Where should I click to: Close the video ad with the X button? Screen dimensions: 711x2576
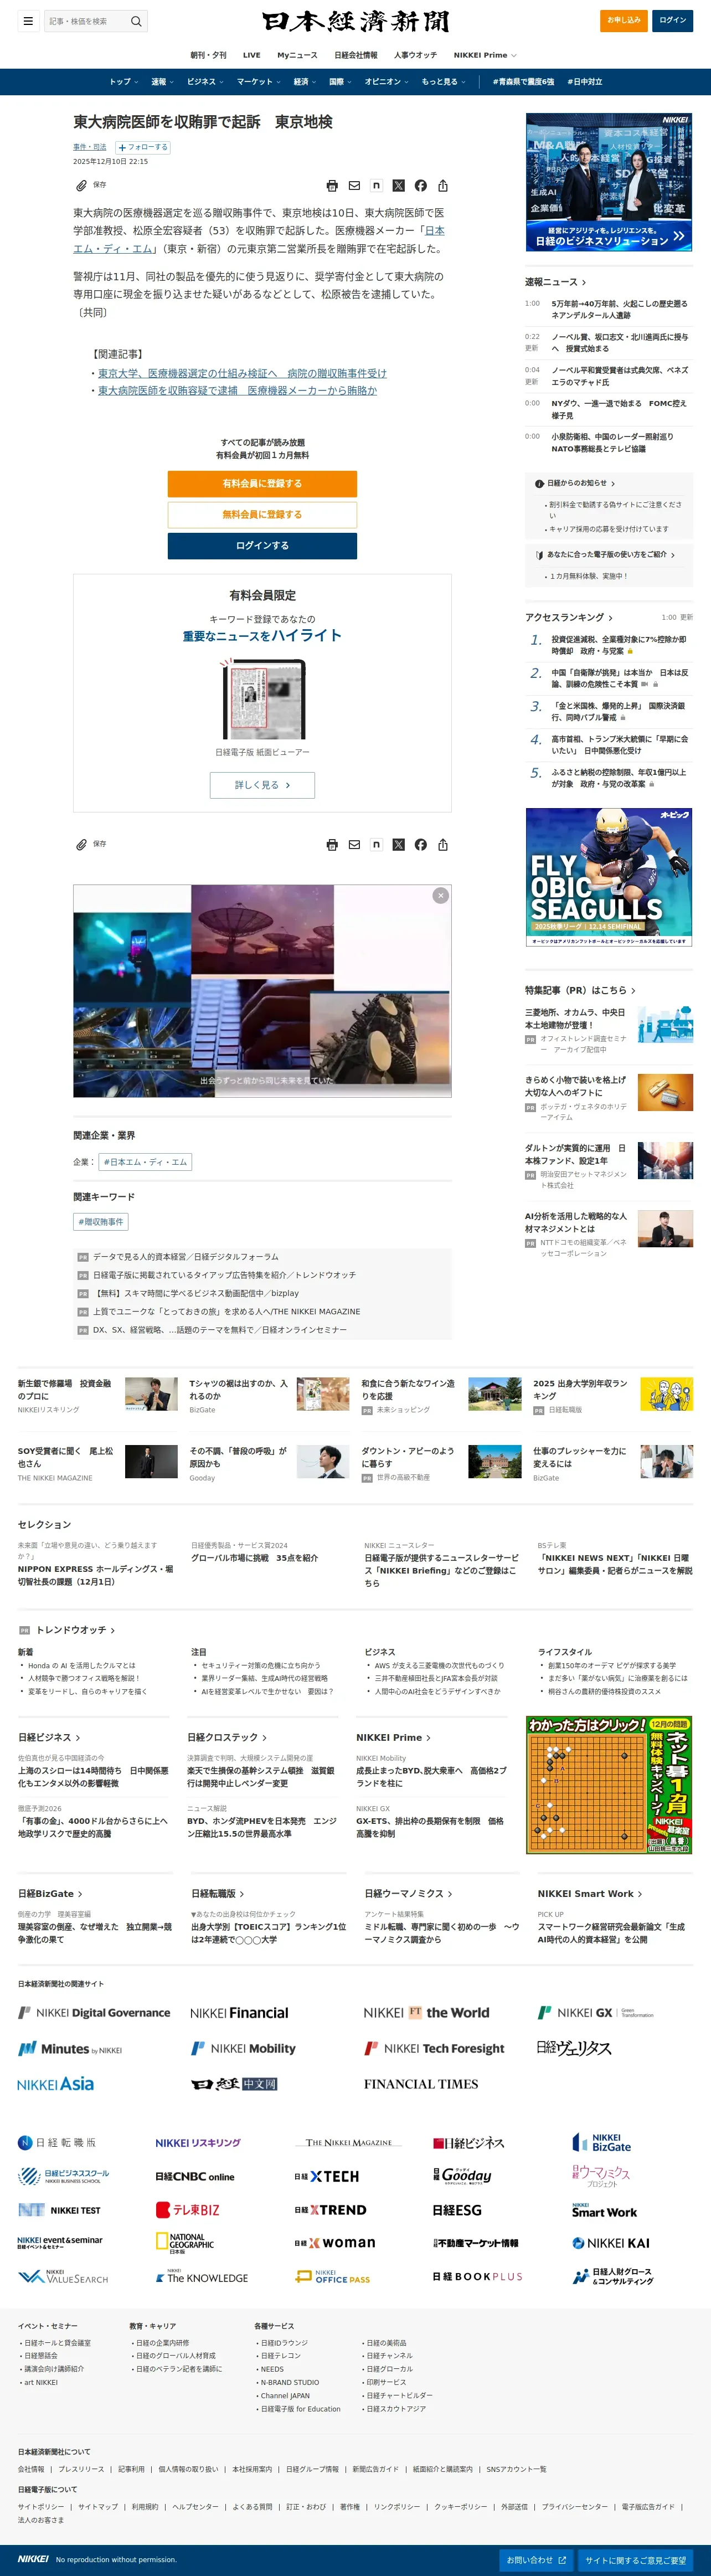tap(440, 896)
